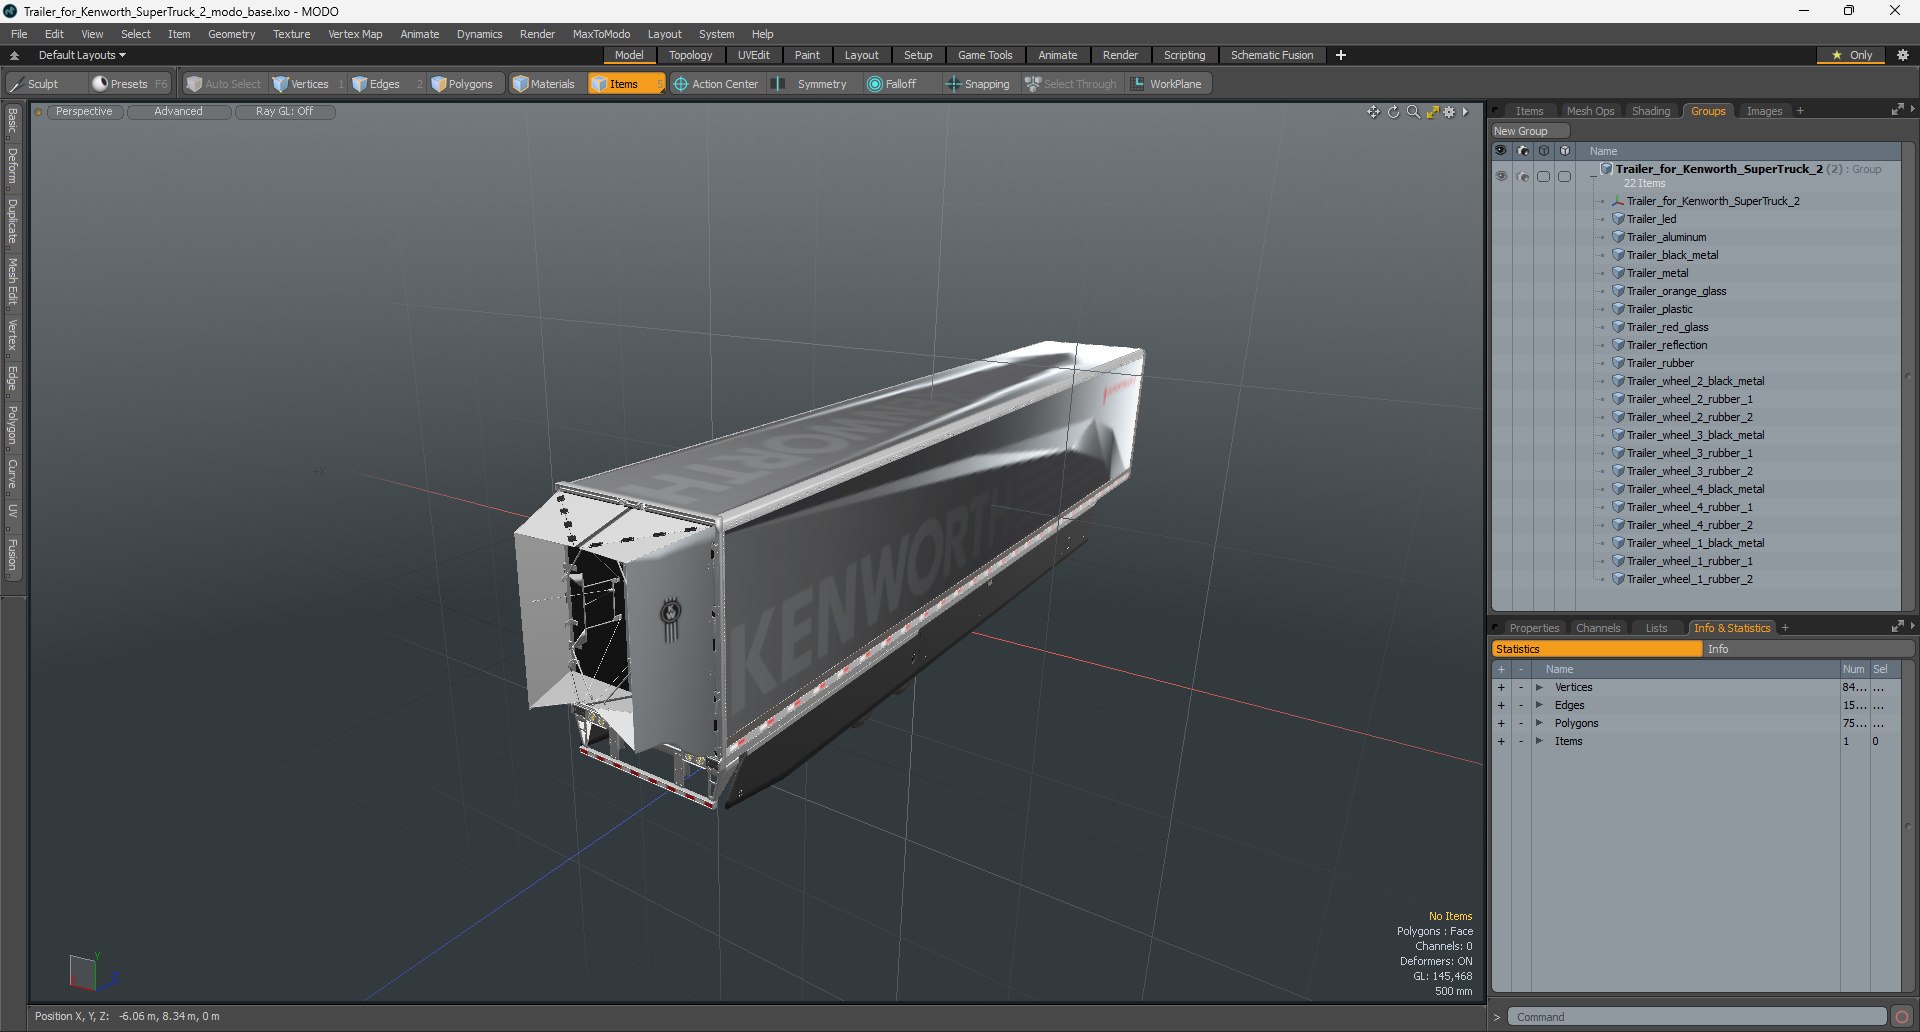Open the Fusion vertical toolbox tab

pyautogui.click(x=13, y=556)
